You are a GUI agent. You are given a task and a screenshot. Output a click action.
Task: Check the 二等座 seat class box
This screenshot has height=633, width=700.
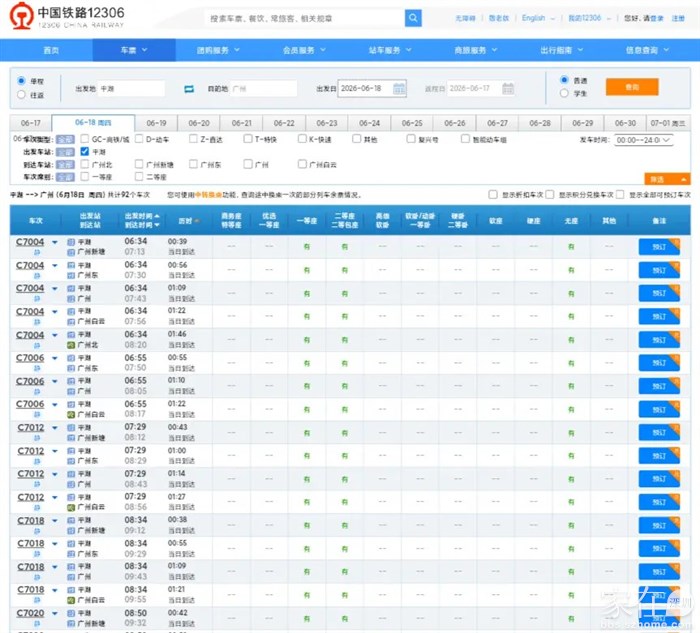coord(139,177)
